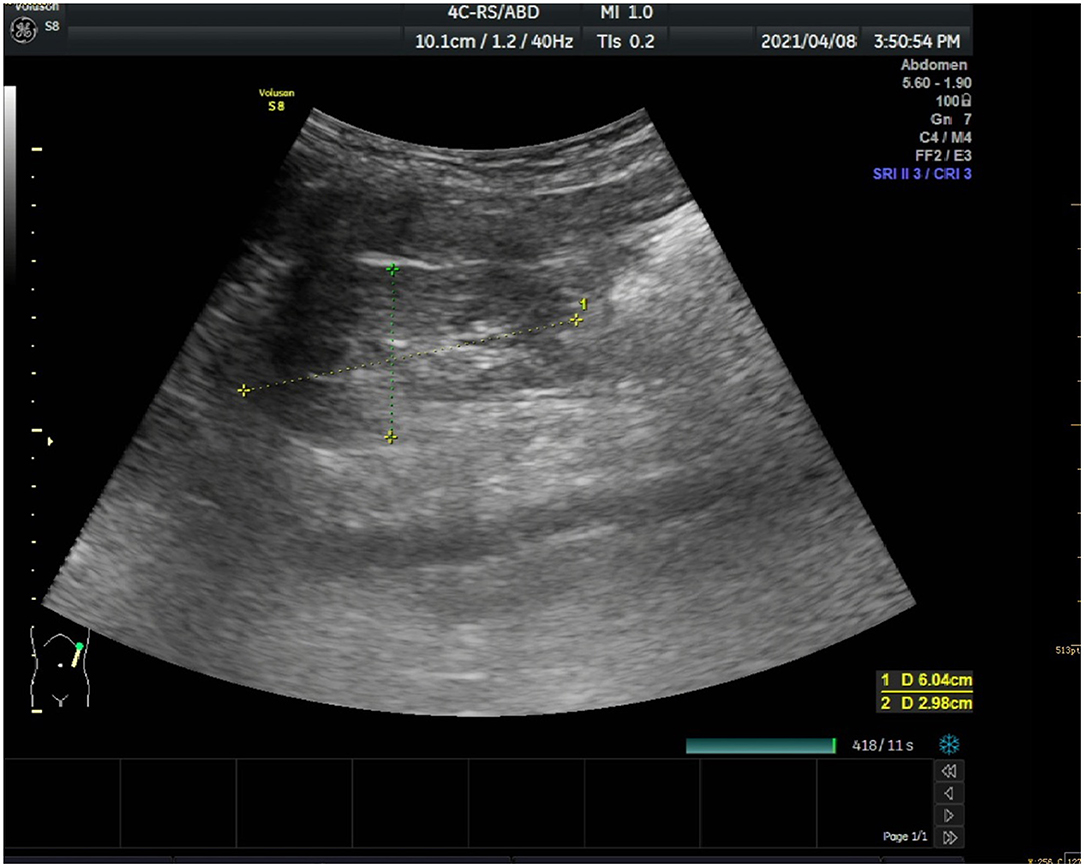Select the yellow caliper cross labeled 1
The height and width of the screenshot is (867, 1084).
coord(576,319)
